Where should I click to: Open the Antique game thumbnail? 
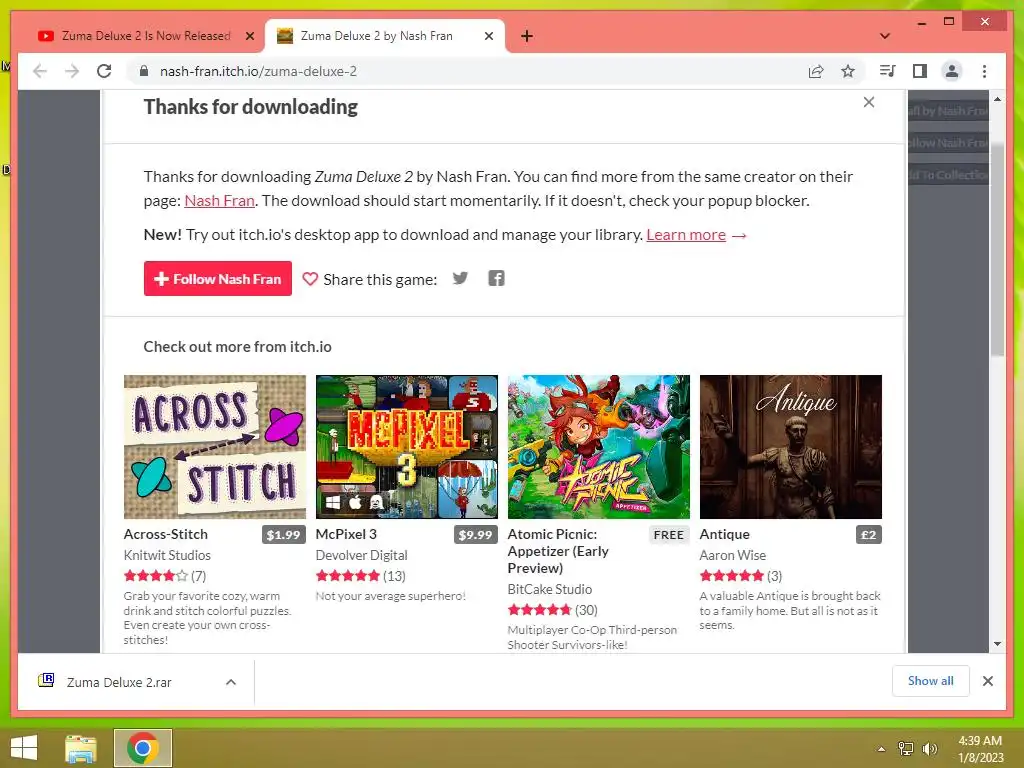tap(791, 447)
